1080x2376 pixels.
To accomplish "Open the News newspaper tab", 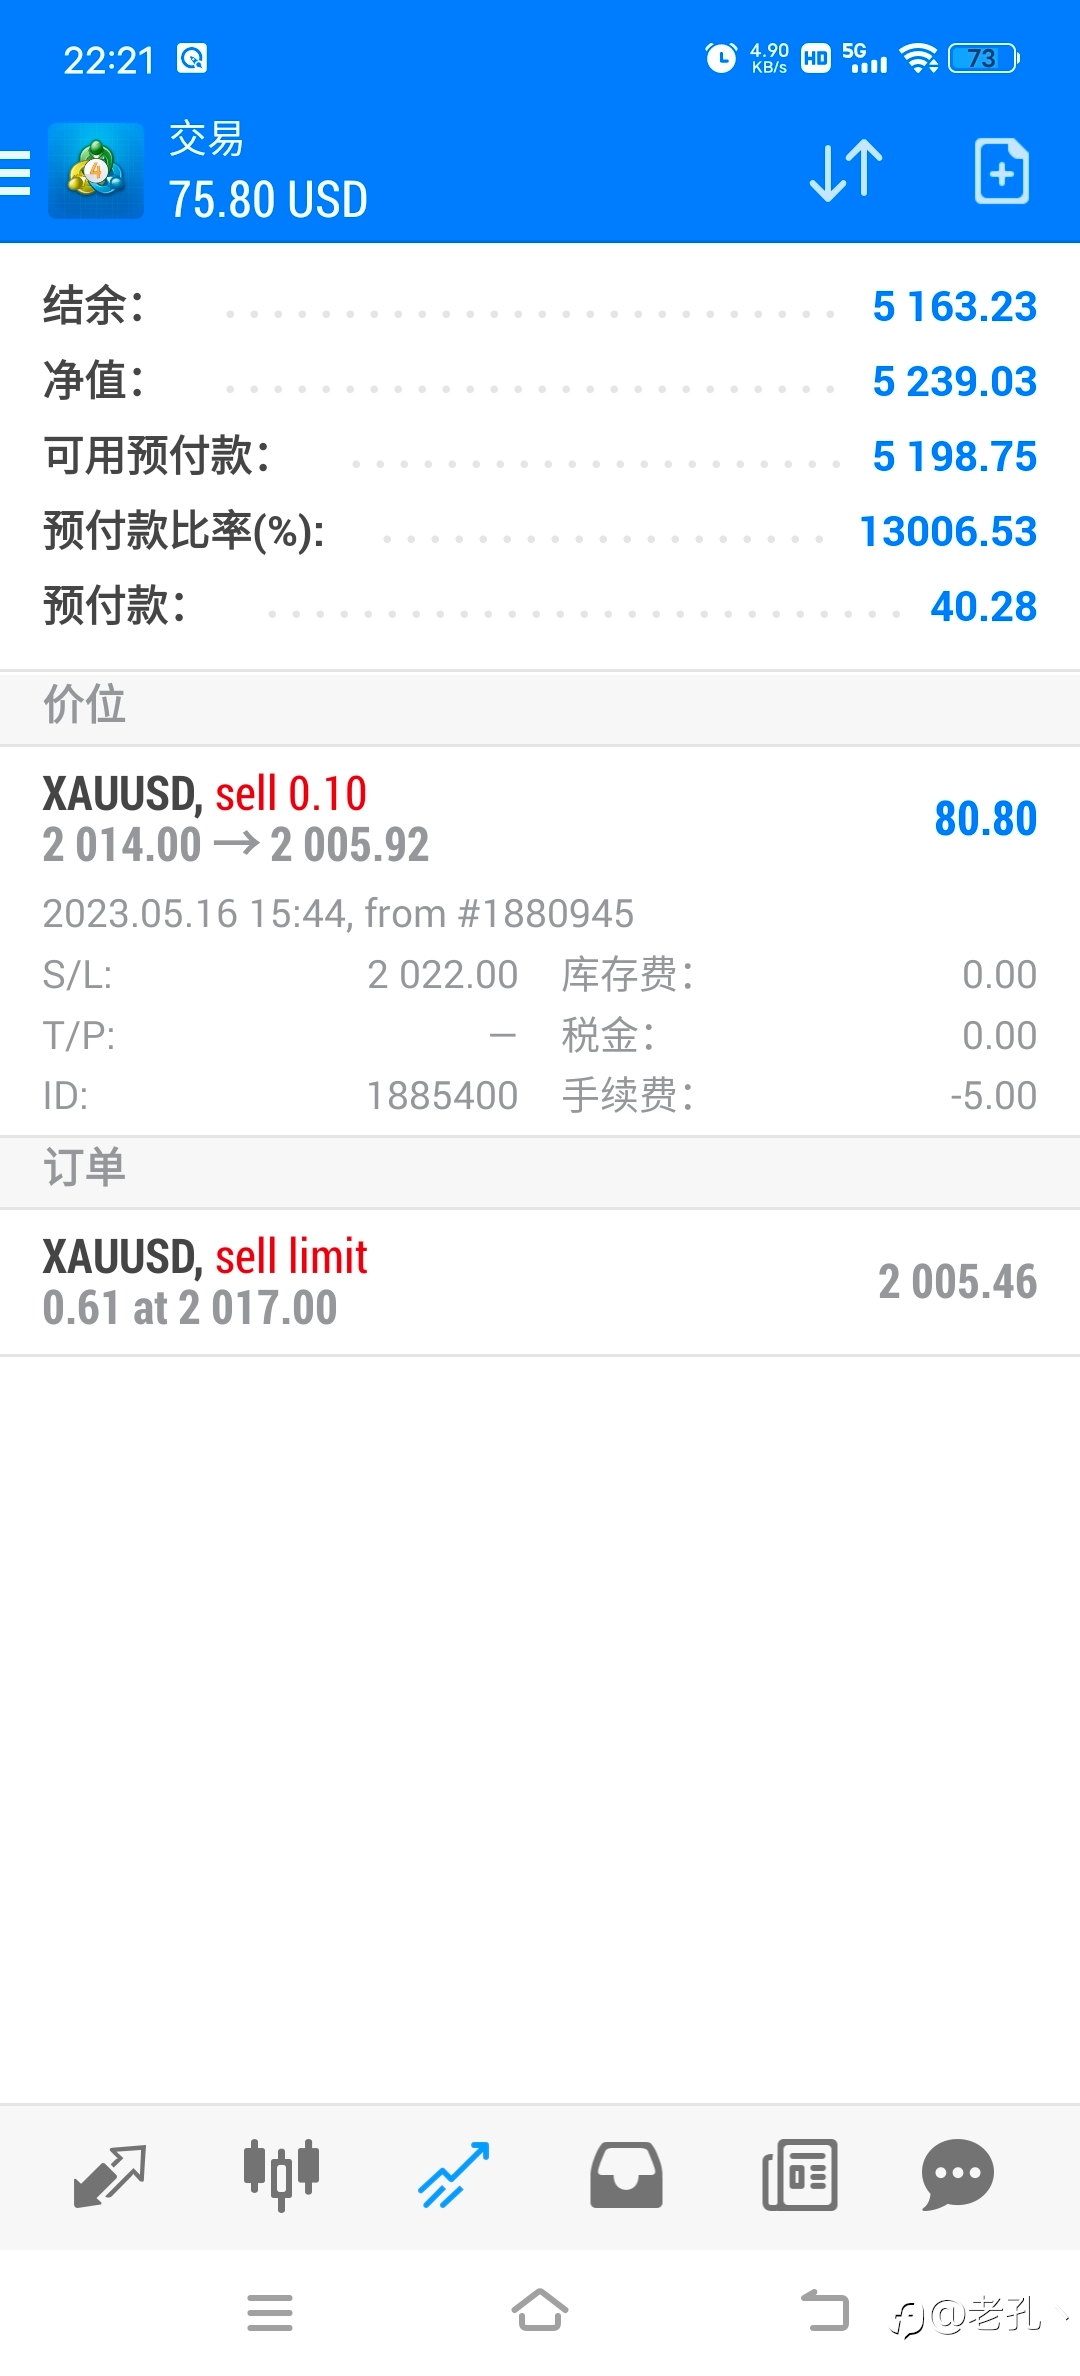I will tap(799, 2176).
